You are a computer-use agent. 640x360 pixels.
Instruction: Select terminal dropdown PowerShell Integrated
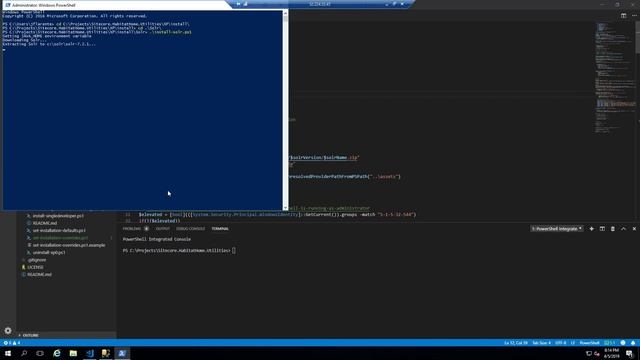557,229
